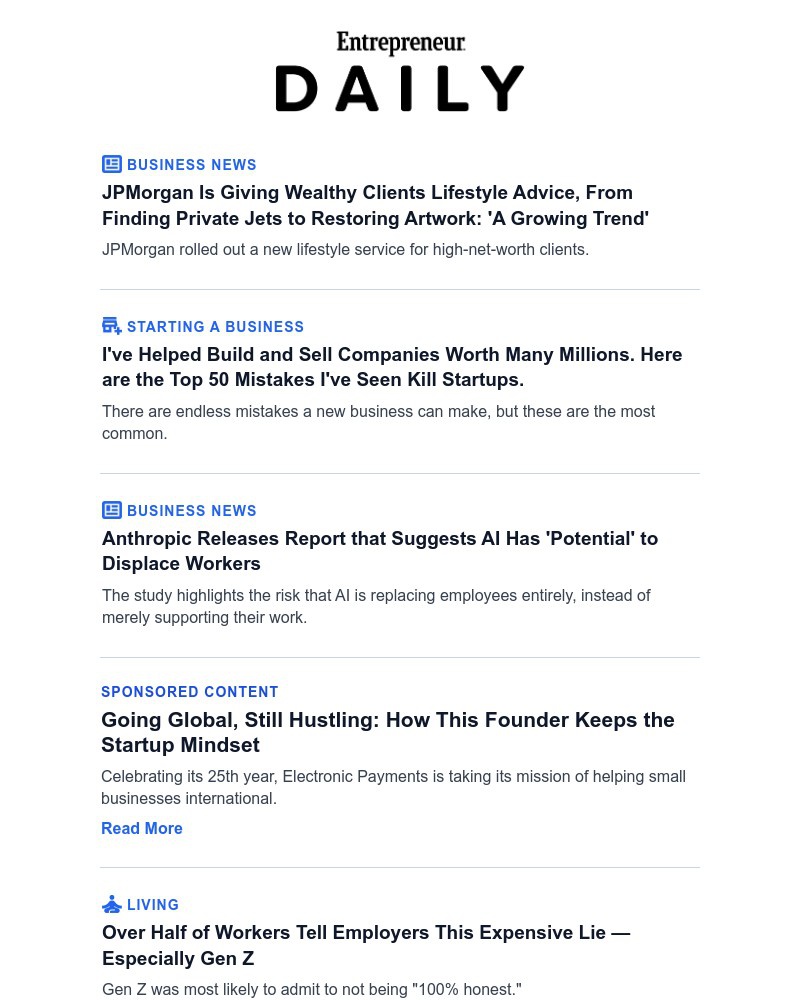This screenshot has height=1000, width=800.
Task: Click the meditating person icon beside Living
Action: (x=112, y=904)
